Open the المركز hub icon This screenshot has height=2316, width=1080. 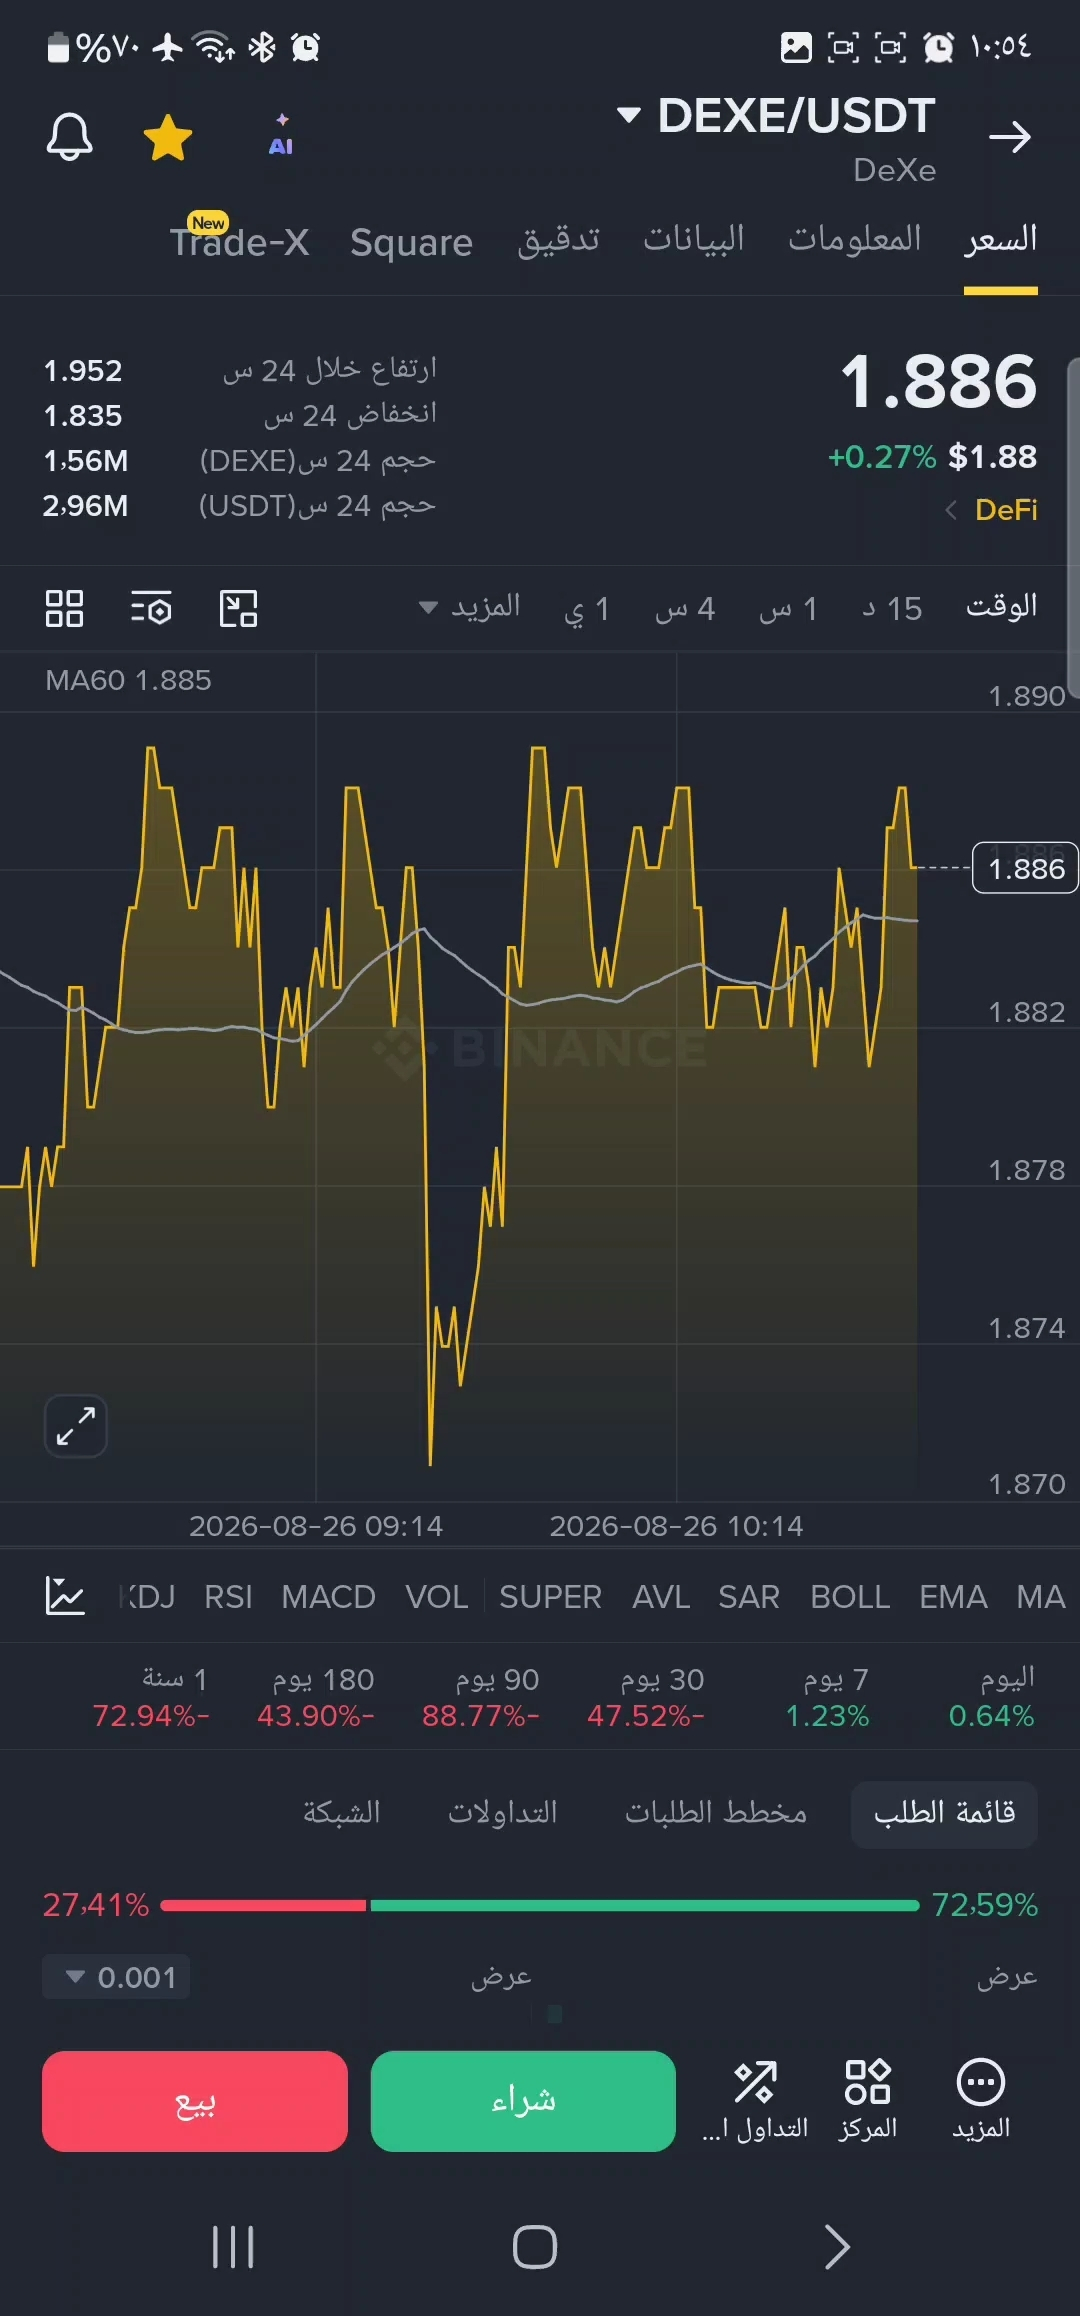coord(868,2101)
